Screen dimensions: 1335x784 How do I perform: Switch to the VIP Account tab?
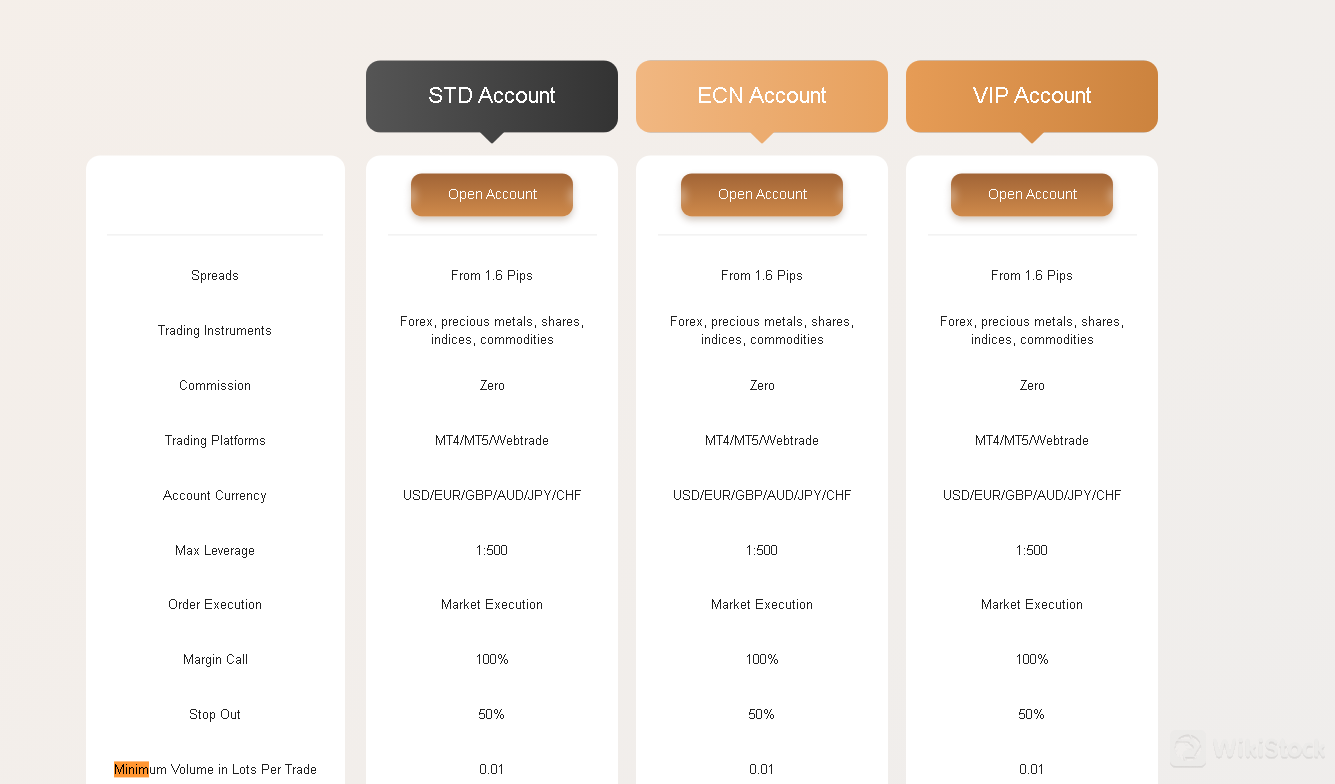(1031, 95)
